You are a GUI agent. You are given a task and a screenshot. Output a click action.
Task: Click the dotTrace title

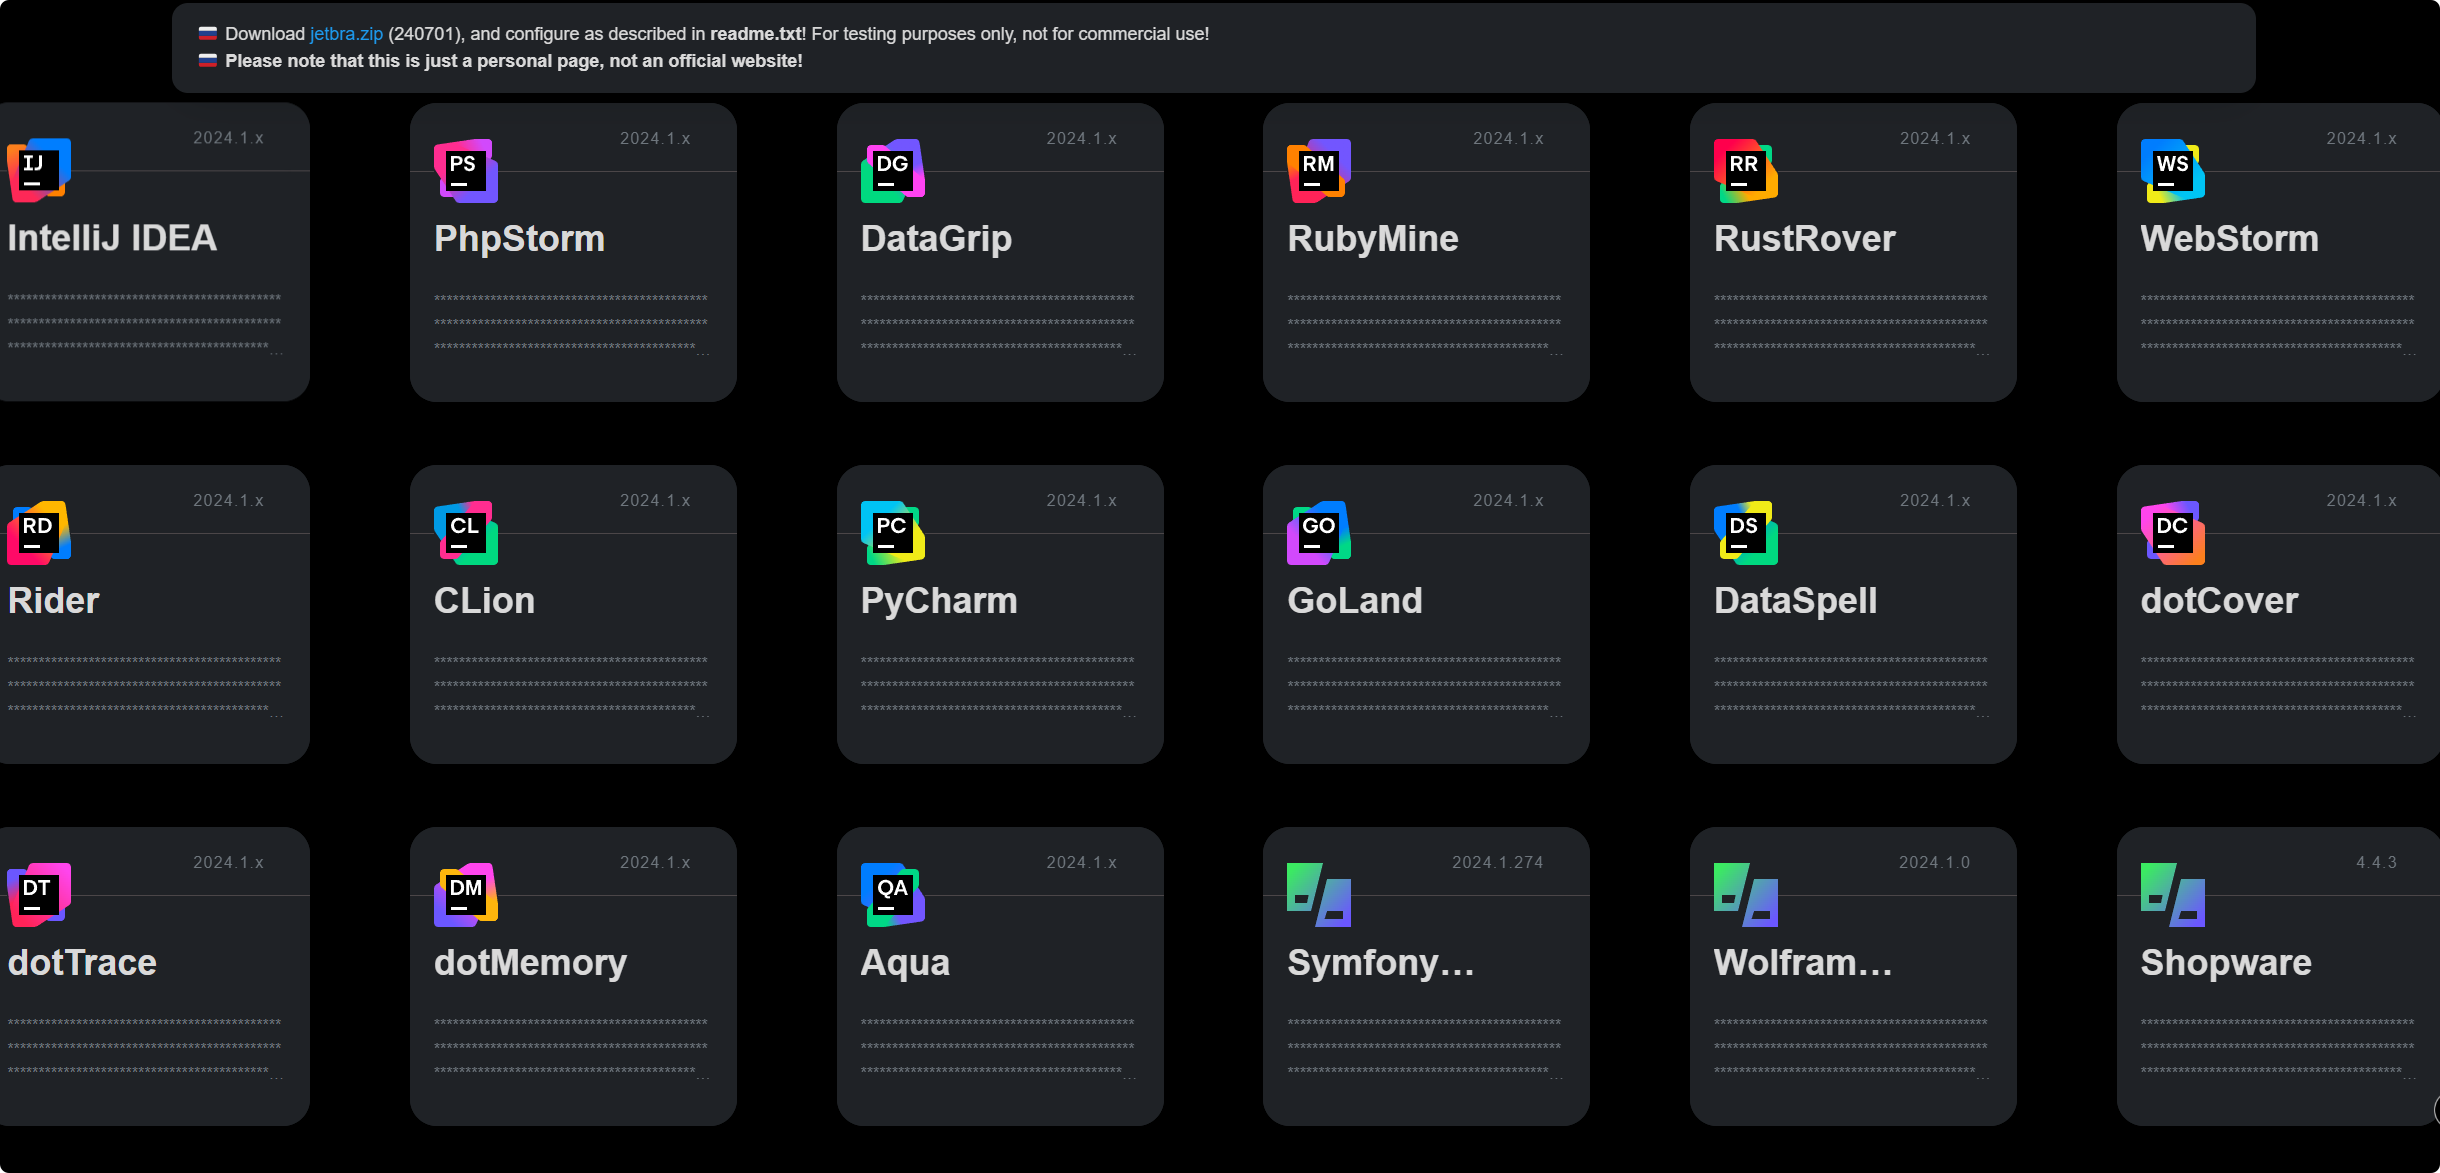coord(82,963)
